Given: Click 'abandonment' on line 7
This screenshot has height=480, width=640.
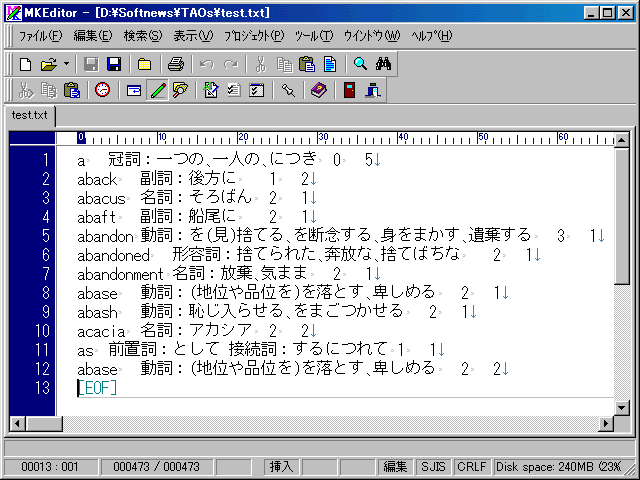Looking at the screenshot, I should click(x=120, y=274).
